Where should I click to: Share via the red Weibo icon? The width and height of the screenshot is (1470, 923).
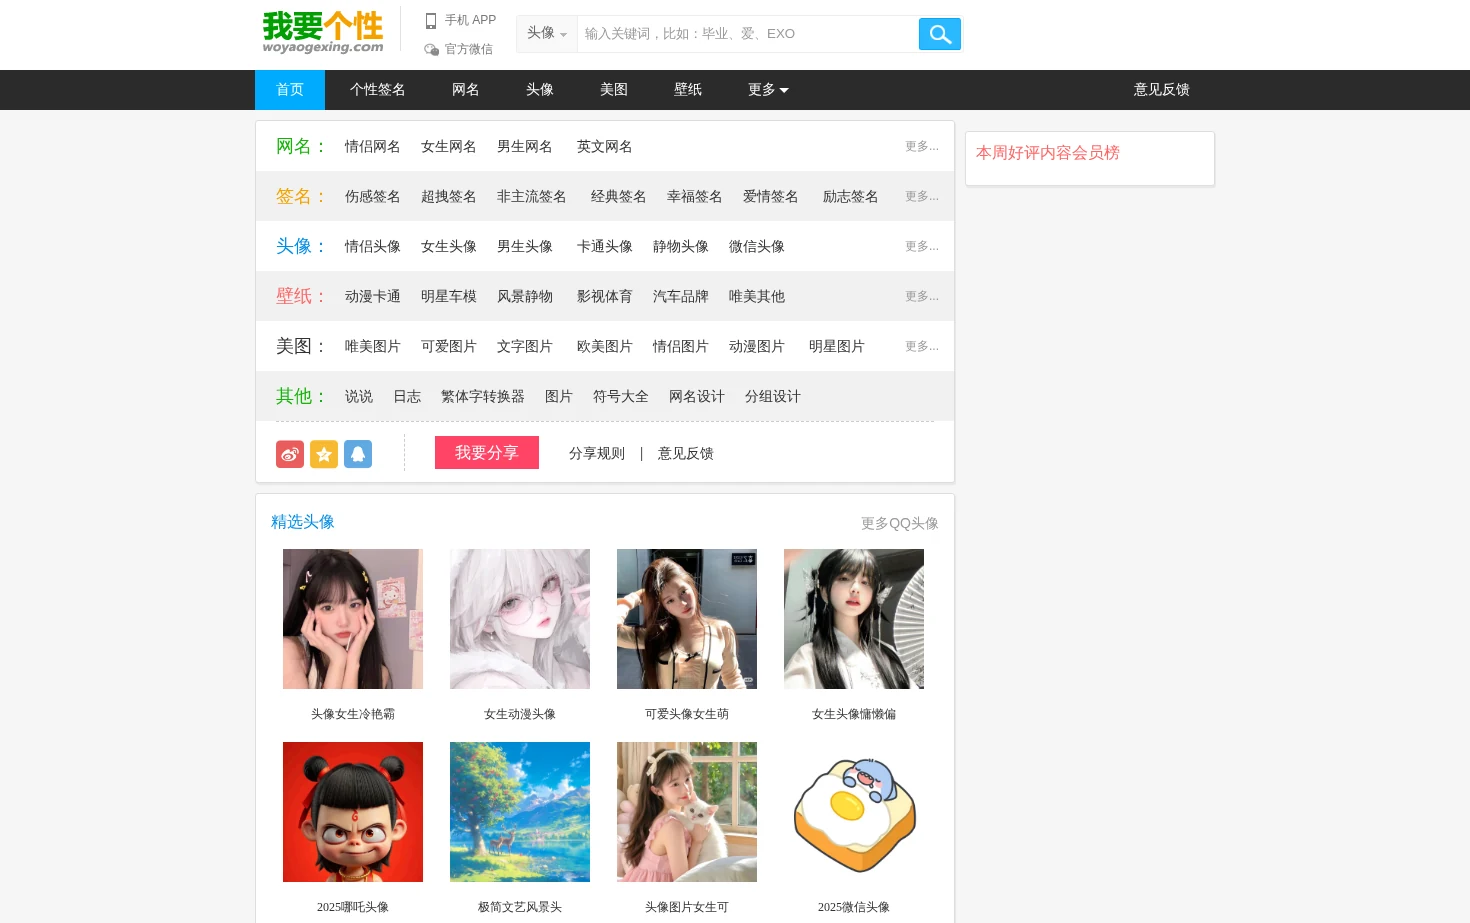[x=290, y=454]
